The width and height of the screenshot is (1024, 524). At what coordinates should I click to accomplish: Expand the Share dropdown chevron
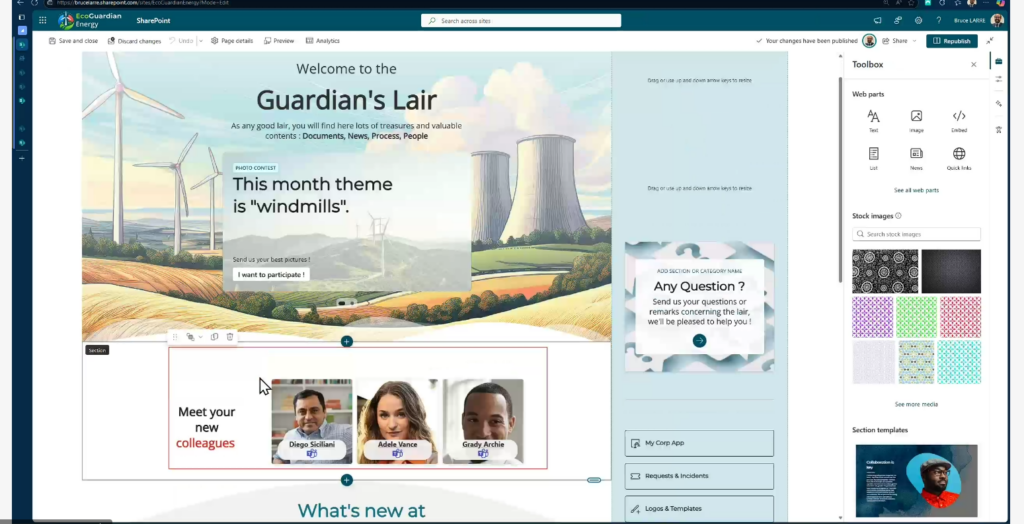[x=914, y=41]
